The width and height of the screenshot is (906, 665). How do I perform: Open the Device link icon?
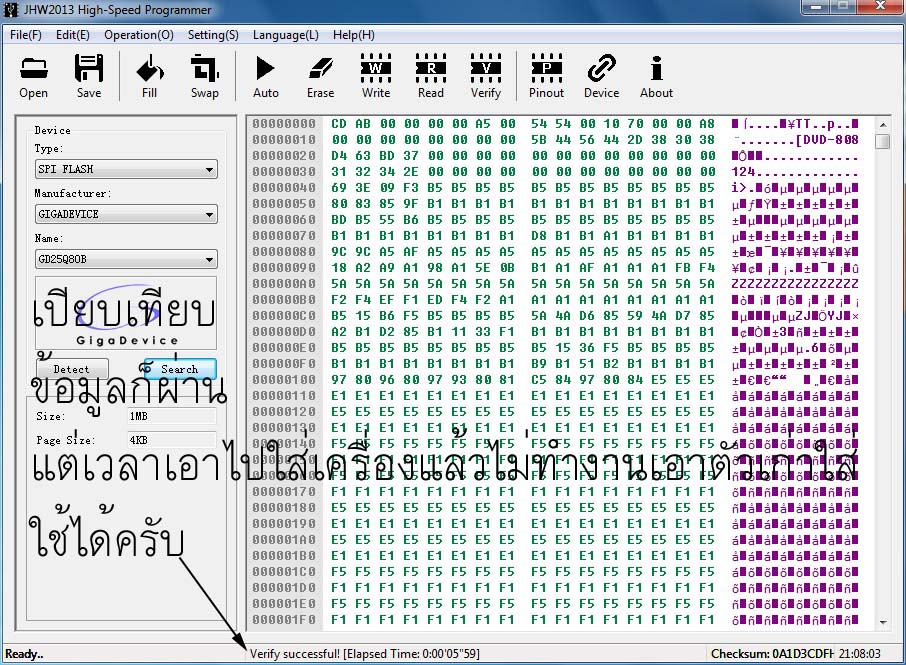601,76
